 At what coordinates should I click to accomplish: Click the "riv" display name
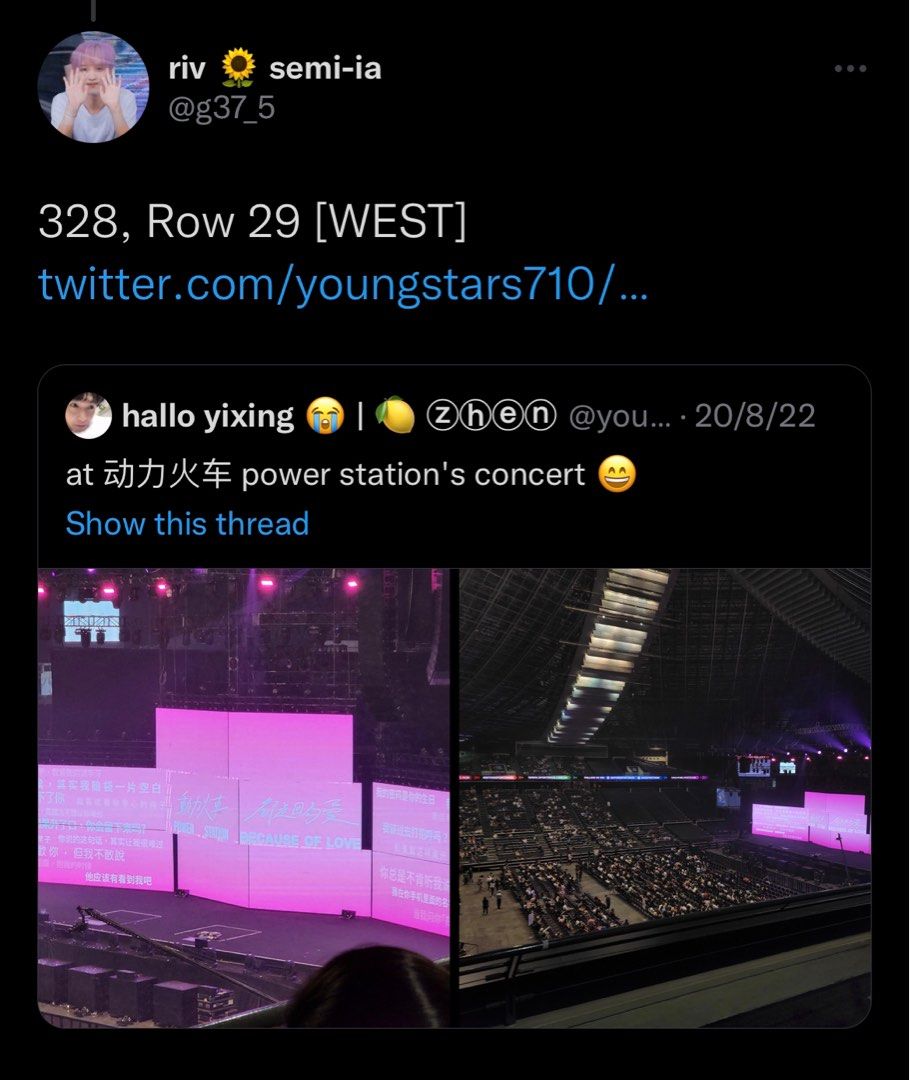tap(187, 68)
